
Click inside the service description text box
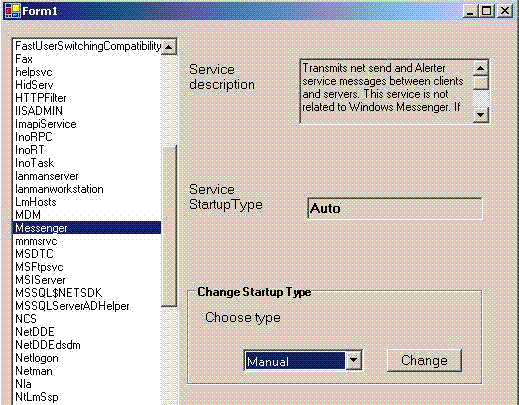387,91
